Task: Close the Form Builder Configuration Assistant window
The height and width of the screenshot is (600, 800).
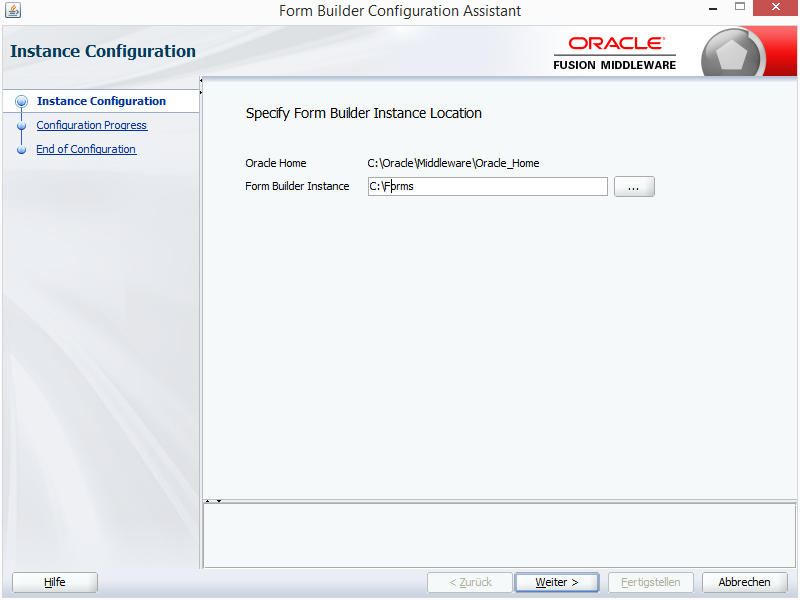Action: tap(776, 8)
